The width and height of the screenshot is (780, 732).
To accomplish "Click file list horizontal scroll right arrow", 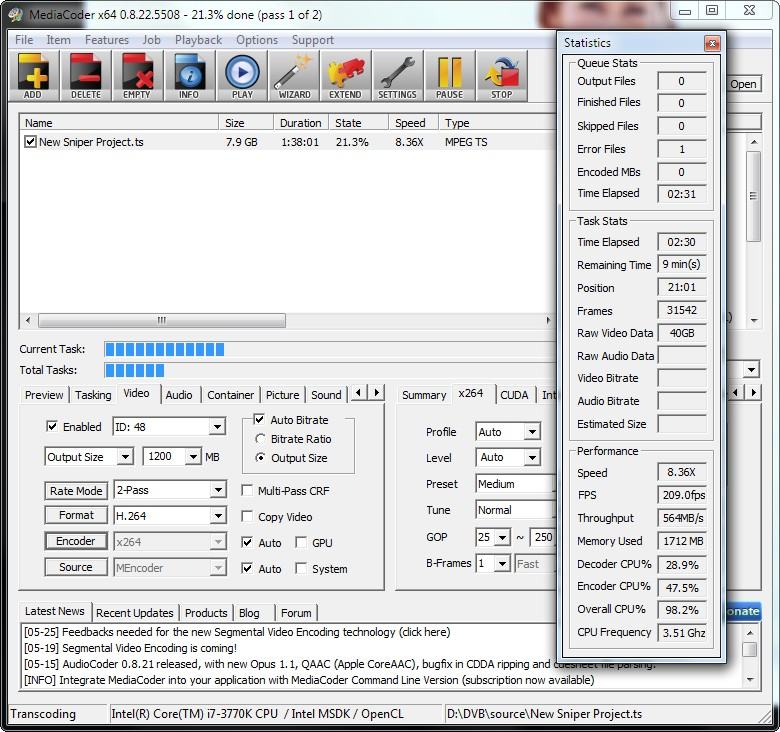I will coord(548,320).
